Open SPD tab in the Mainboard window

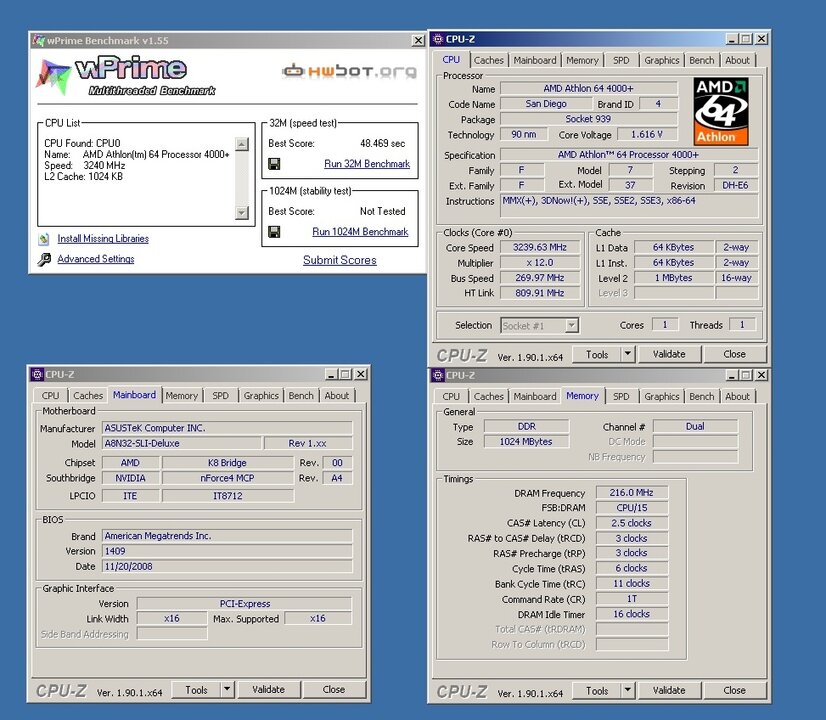pyautogui.click(x=220, y=396)
